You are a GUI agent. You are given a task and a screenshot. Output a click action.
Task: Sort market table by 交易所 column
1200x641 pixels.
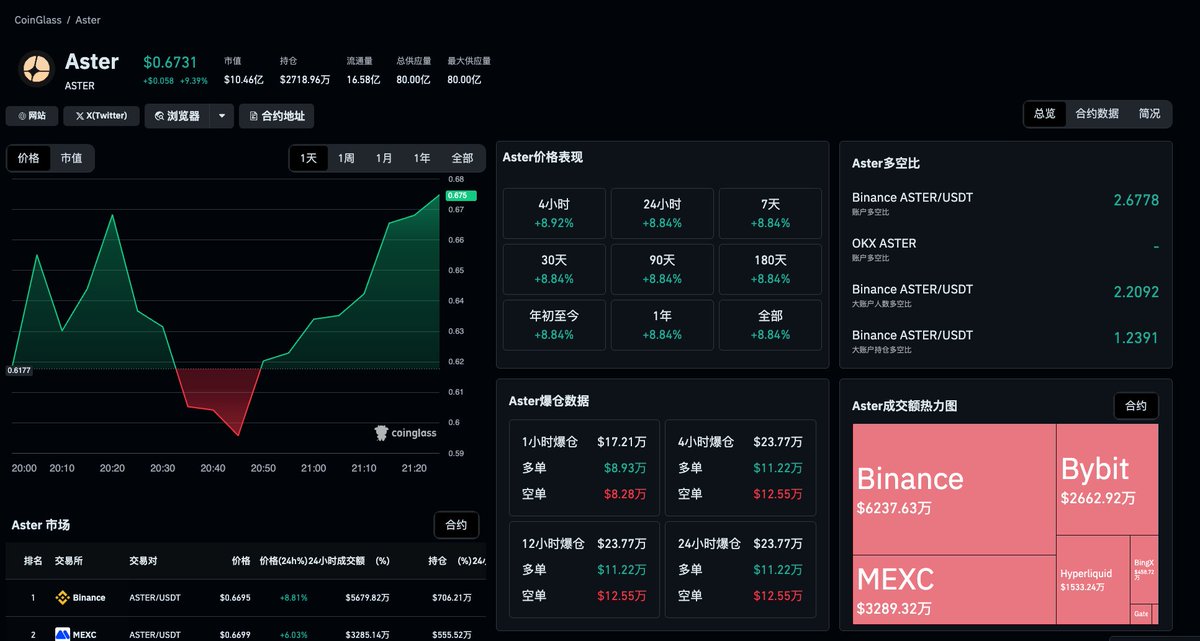pyautogui.click(x=70, y=562)
